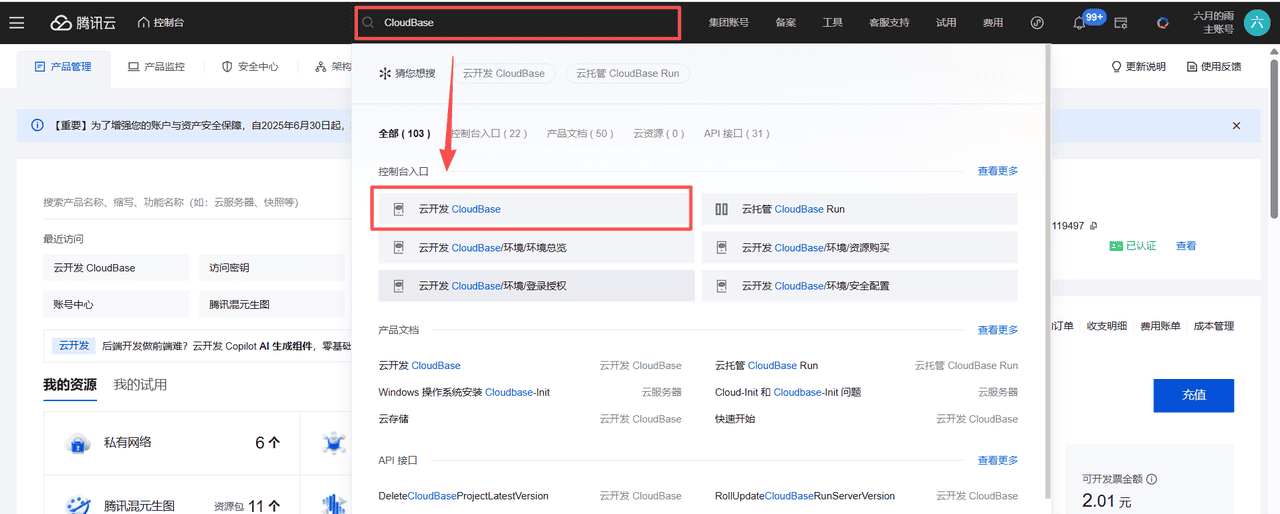The image size is (1280, 514).
Task: Open the 工具 header menu
Action: 833,22
